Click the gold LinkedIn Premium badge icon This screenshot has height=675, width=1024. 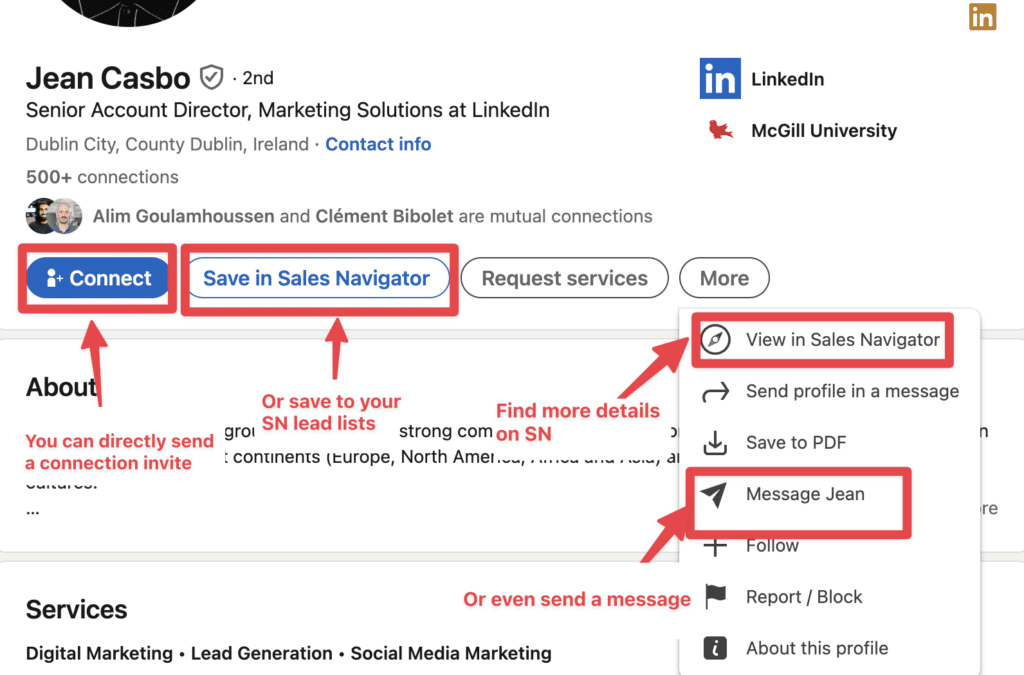(x=982, y=16)
